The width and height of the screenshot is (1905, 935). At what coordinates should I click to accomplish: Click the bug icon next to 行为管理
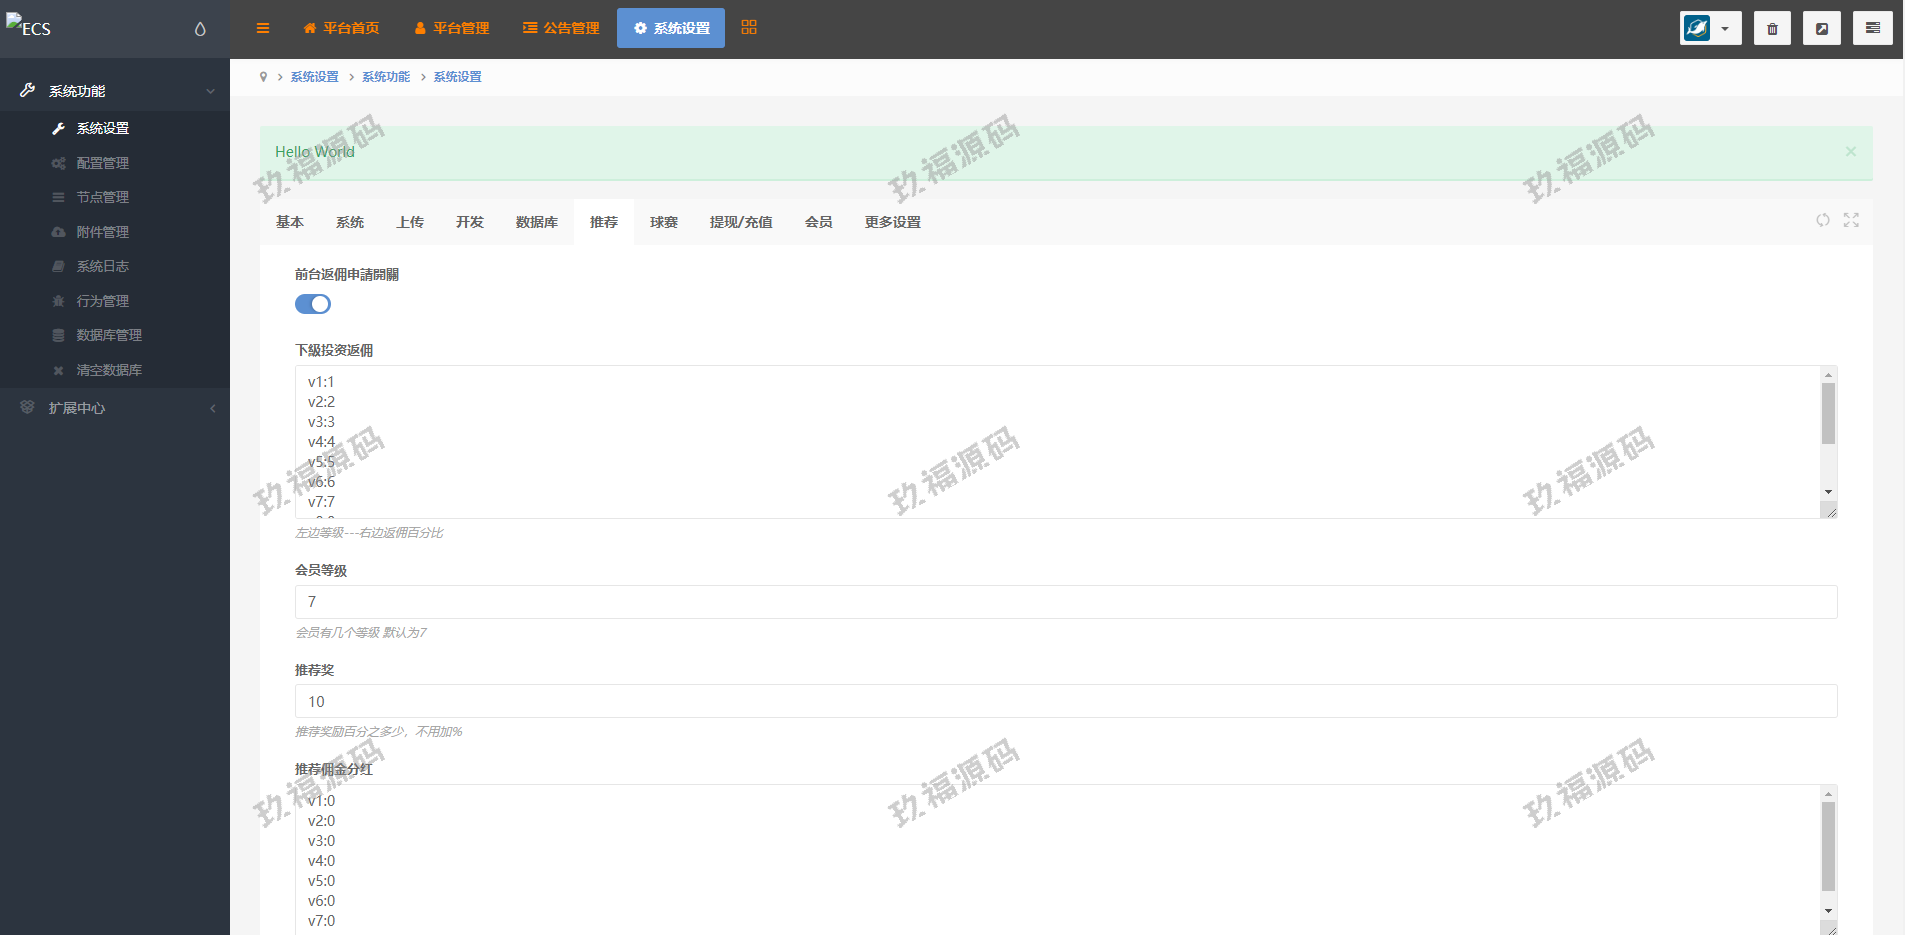[x=58, y=301]
